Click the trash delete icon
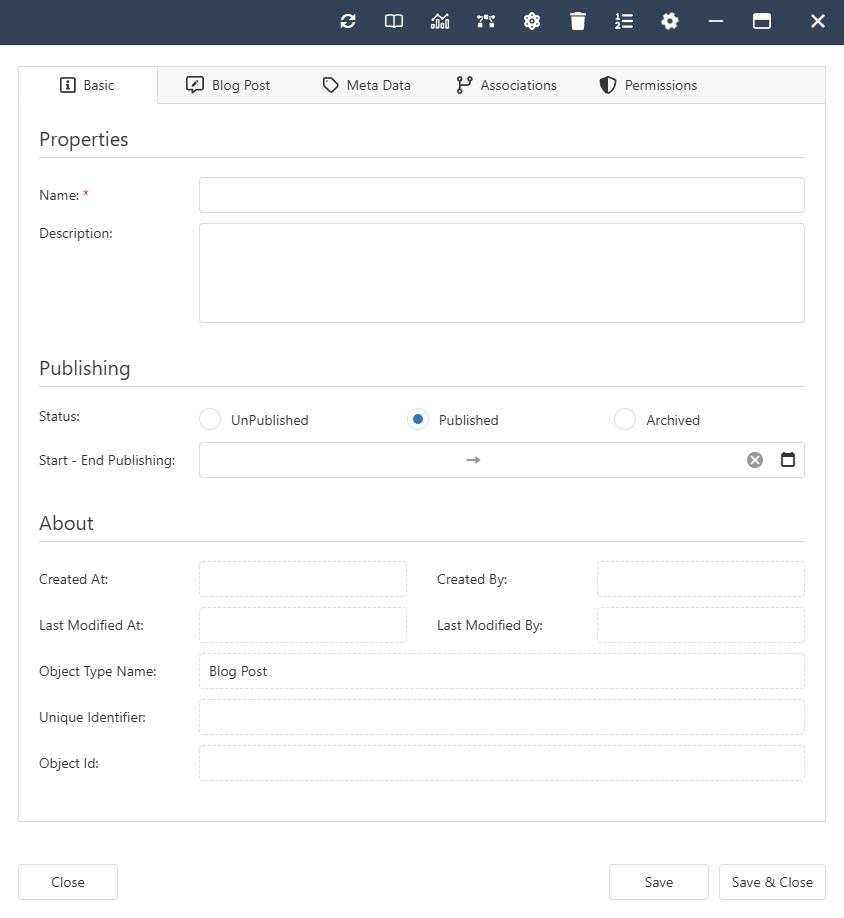The image size is (844, 918). click(x=578, y=21)
